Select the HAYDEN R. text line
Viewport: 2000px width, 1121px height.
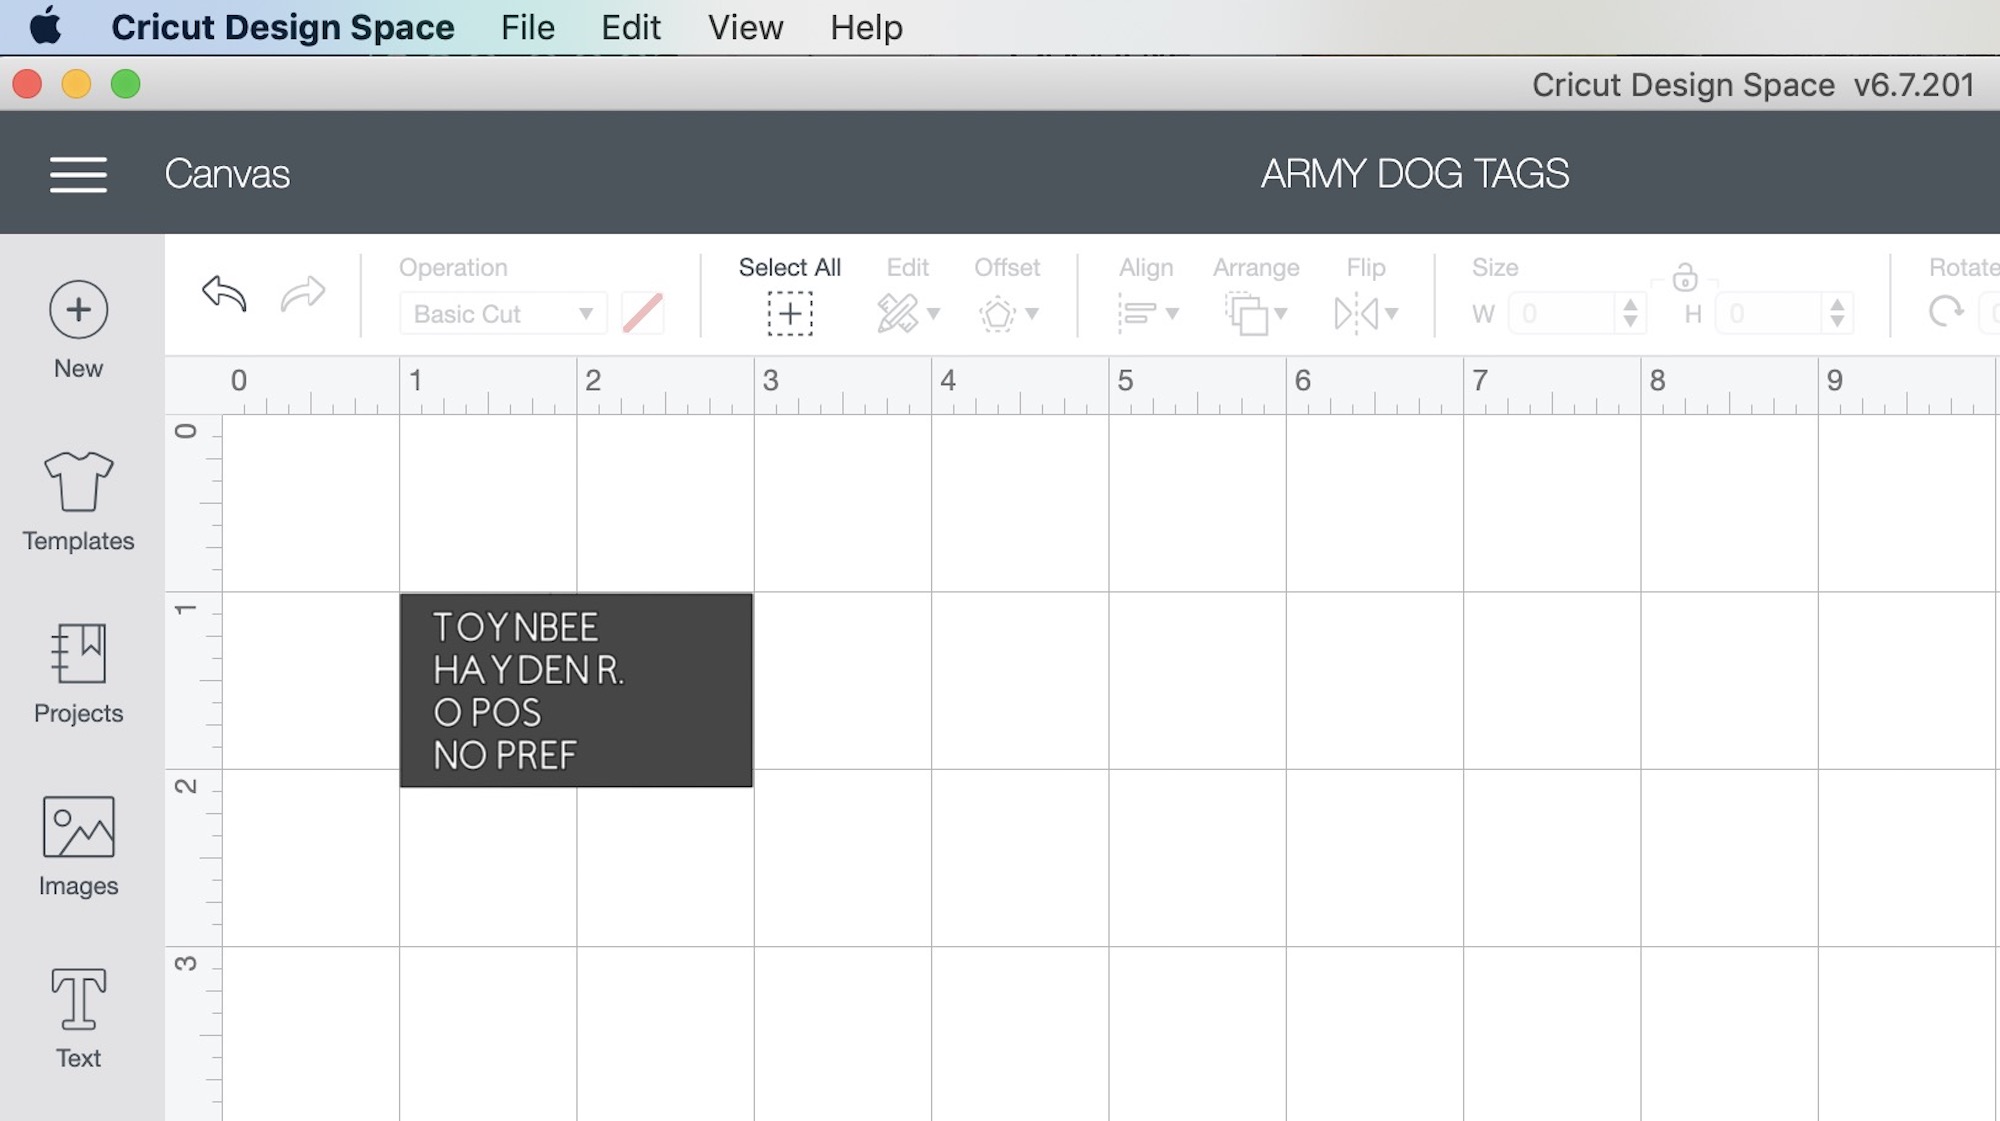point(528,670)
